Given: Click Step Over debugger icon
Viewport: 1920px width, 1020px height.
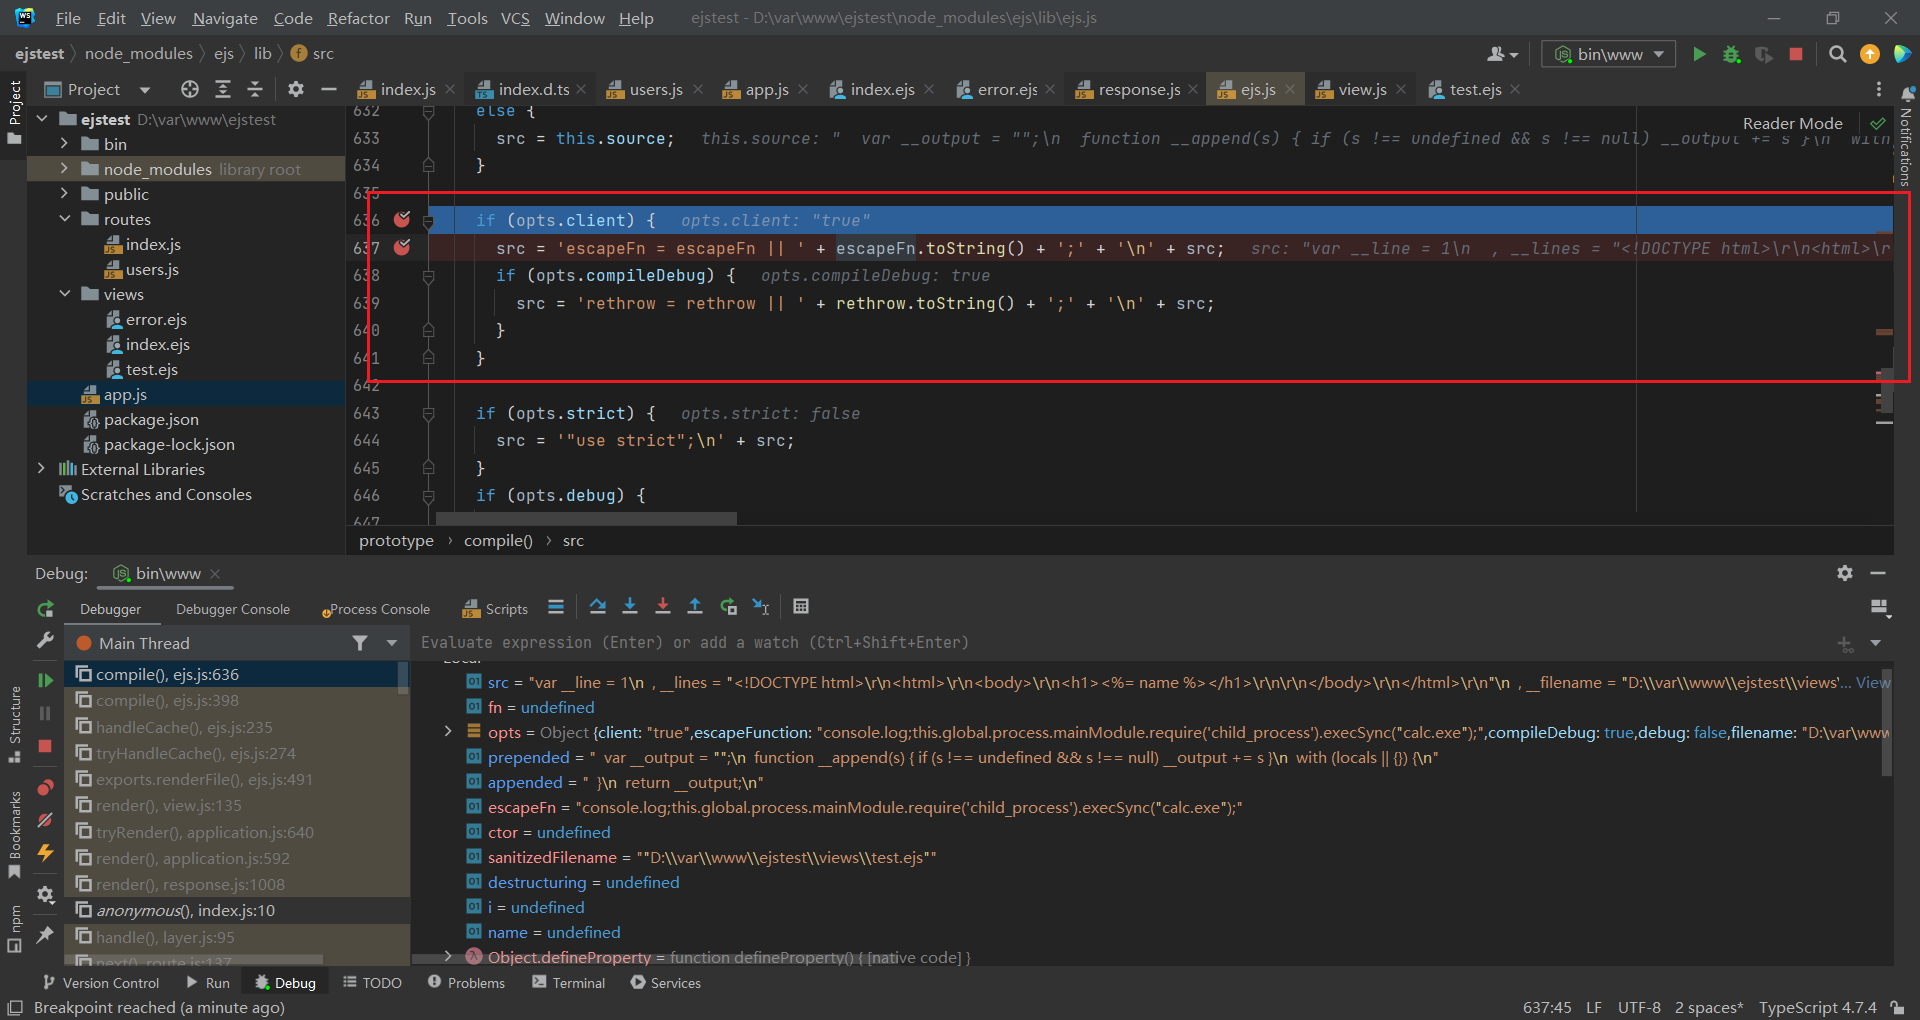Looking at the screenshot, I should [x=597, y=606].
